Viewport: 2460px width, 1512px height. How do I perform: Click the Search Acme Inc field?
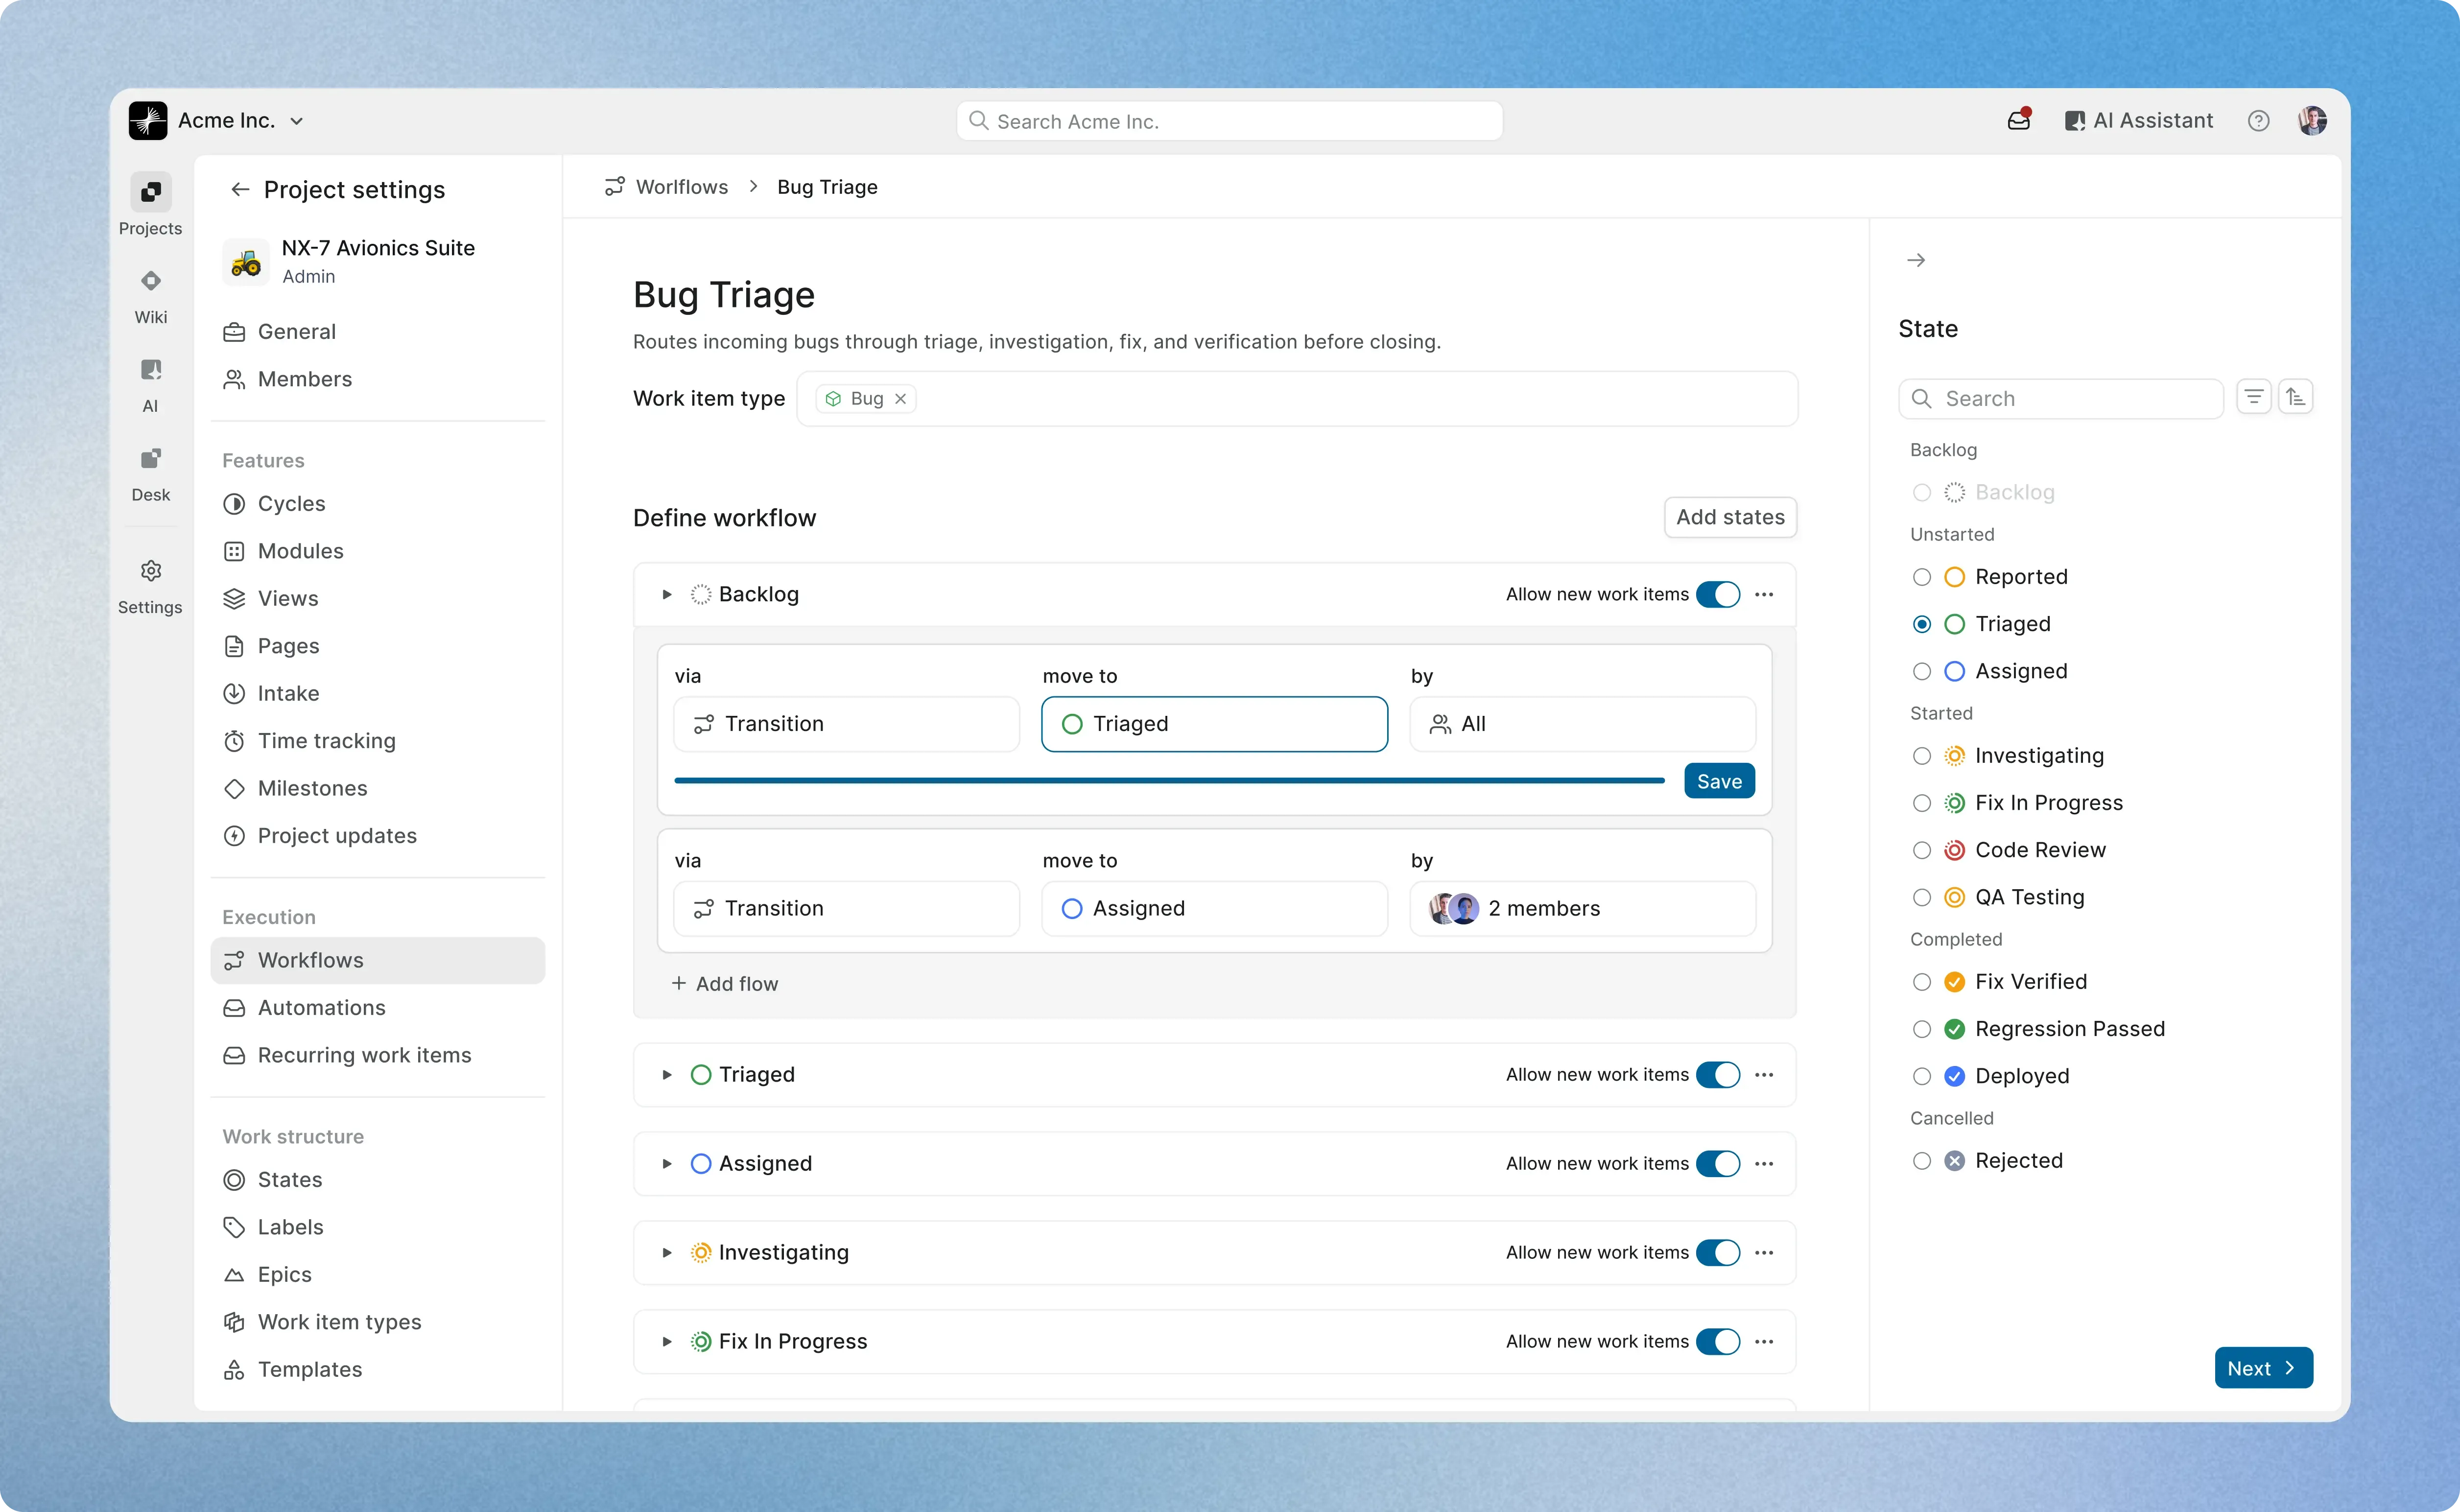tap(1228, 120)
